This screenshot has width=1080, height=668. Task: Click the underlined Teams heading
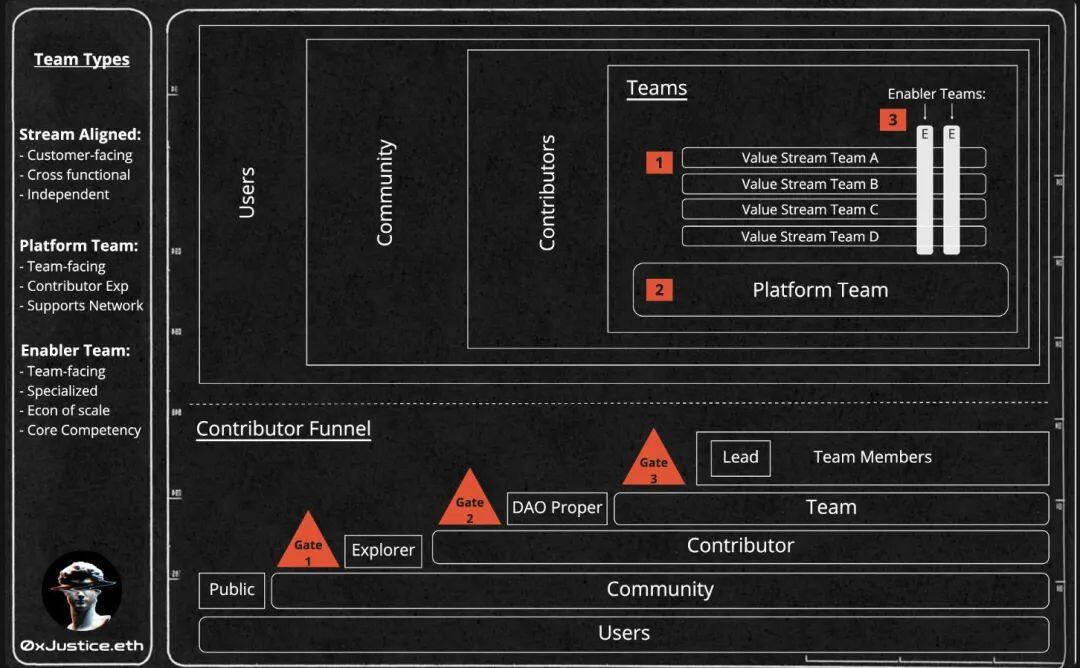click(x=656, y=88)
